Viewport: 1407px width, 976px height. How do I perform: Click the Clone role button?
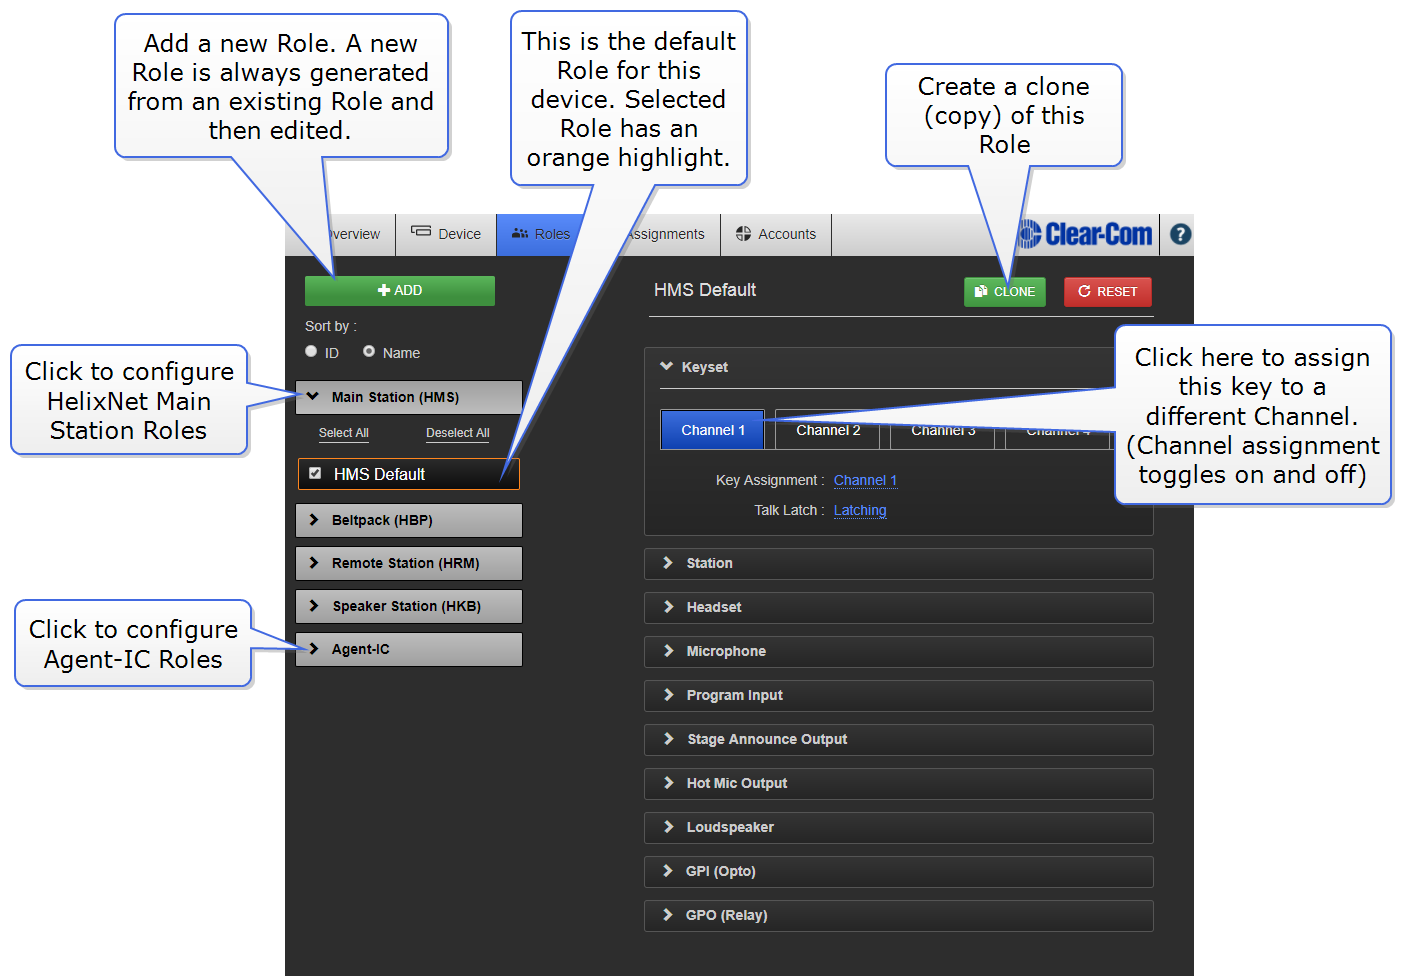1004,292
